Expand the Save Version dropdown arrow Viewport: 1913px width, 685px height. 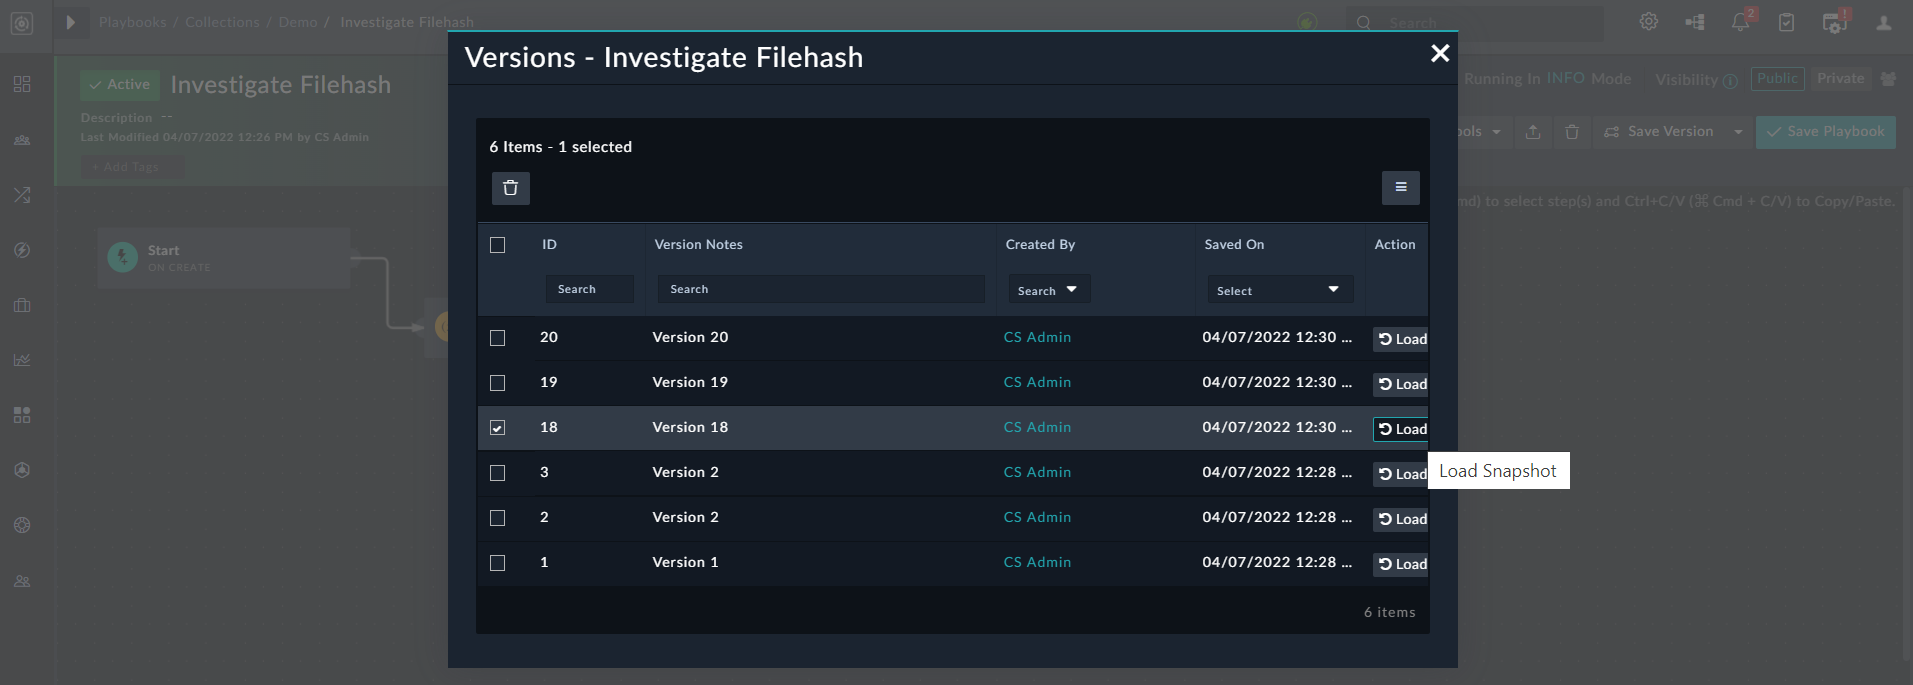pyautogui.click(x=1738, y=132)
